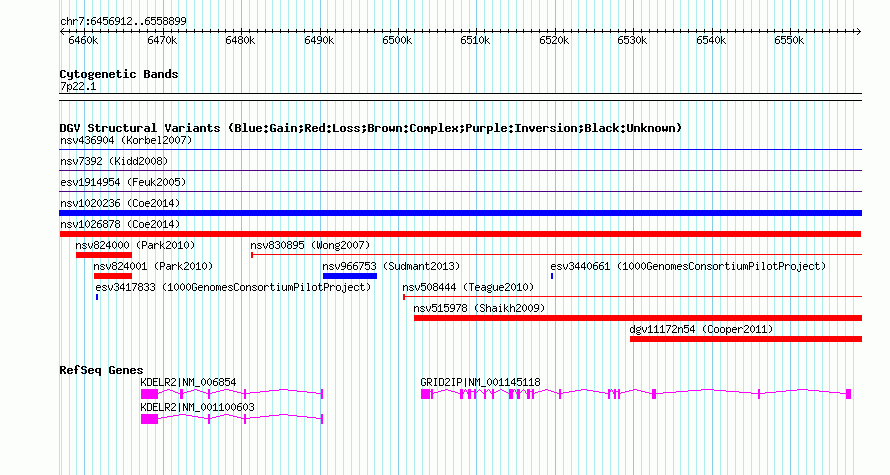Click the blue gain bar of nsv1020236

(x=460, y=213)
